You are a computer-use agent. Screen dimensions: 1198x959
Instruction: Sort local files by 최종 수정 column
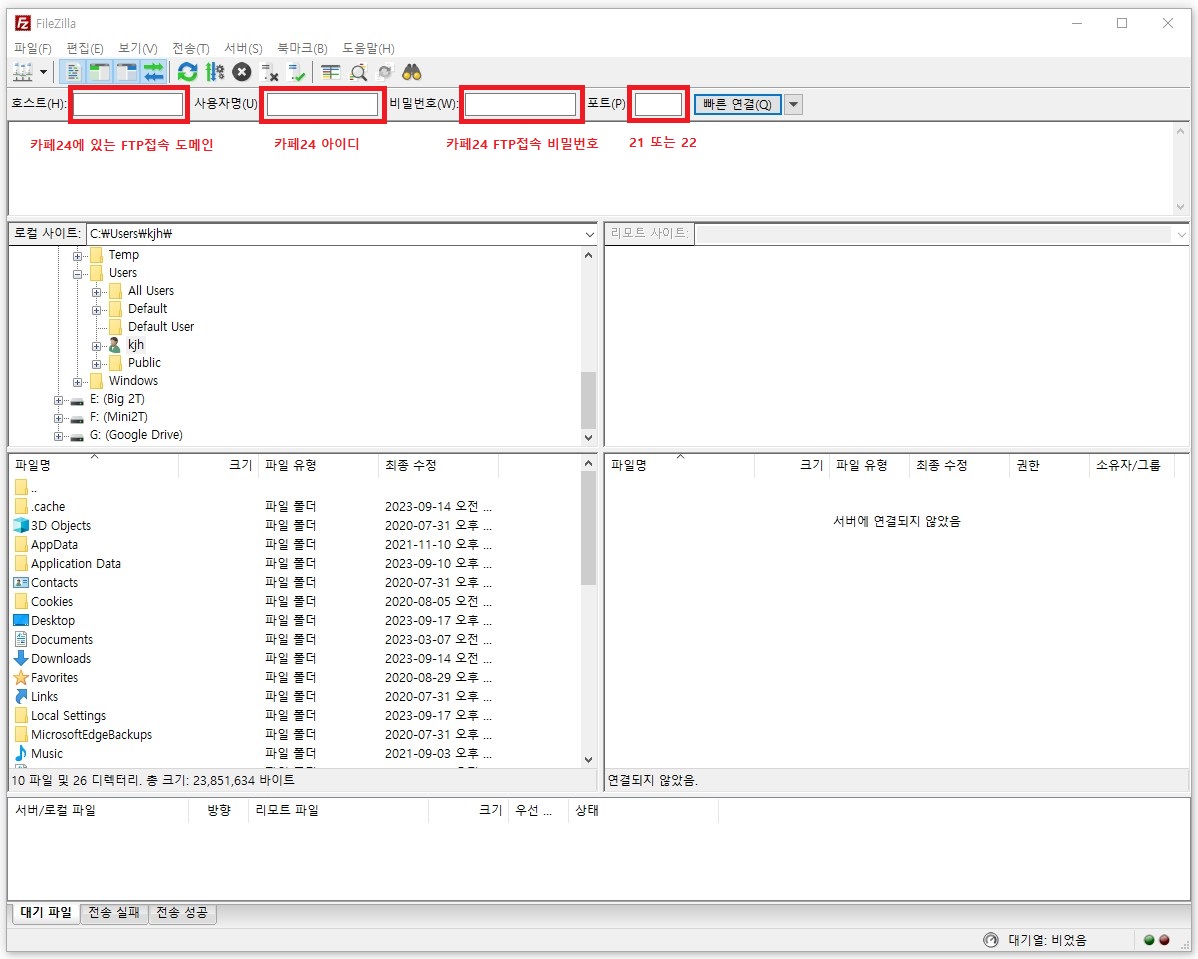[x=438, y=465]
